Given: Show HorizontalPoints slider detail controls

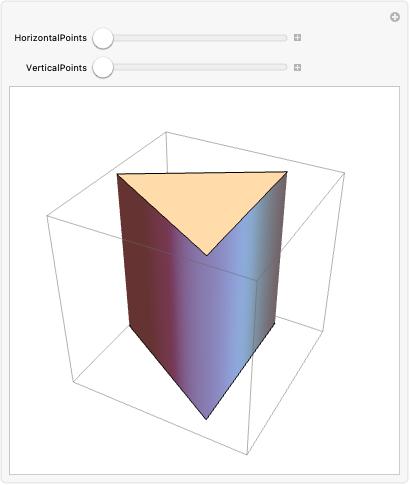Looking at the screenshot, I should coord(297,38).
